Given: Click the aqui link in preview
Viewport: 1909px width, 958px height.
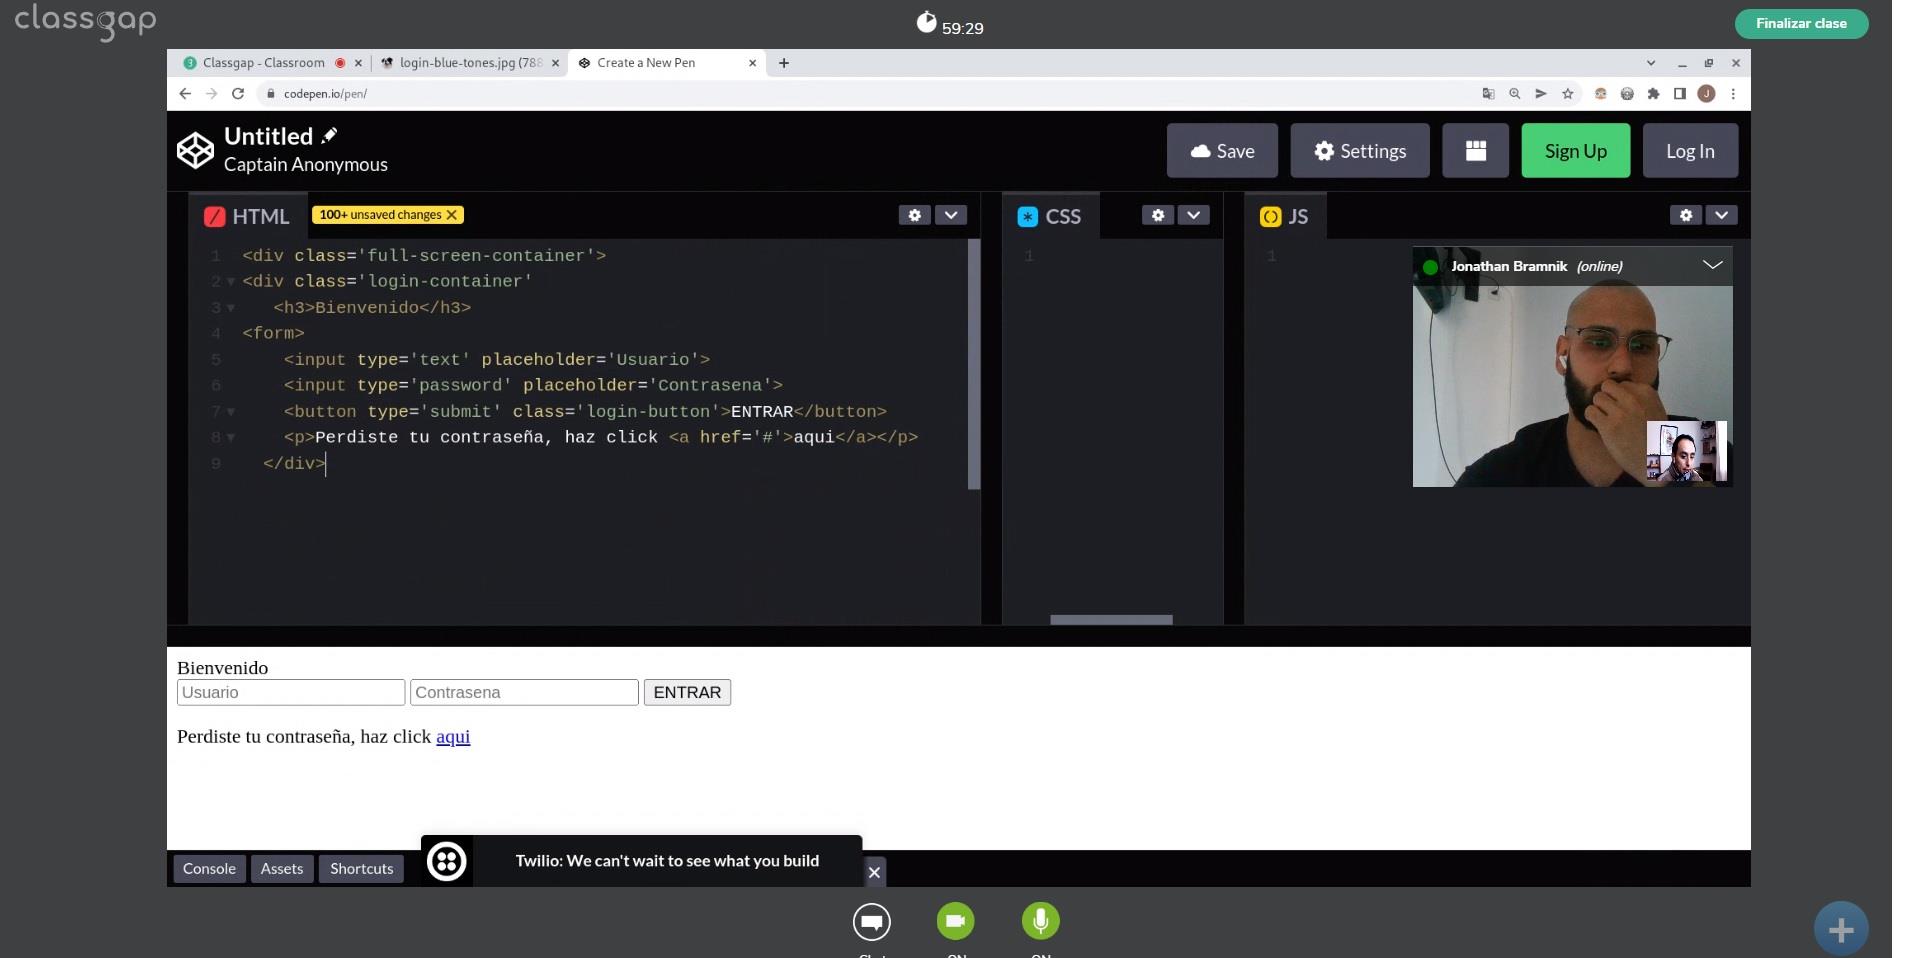Looking at the screenshot, I should (x=453, y=736).
